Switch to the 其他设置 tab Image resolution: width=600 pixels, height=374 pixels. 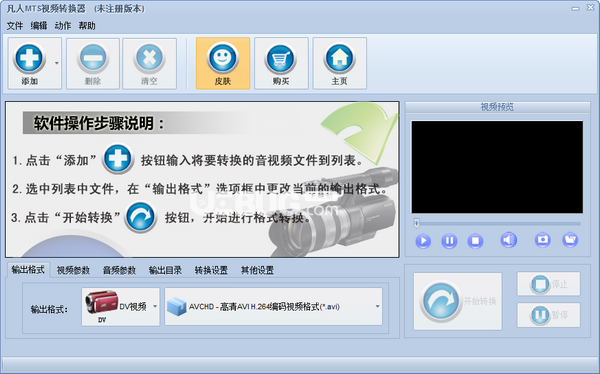click(x=257, y=270)
